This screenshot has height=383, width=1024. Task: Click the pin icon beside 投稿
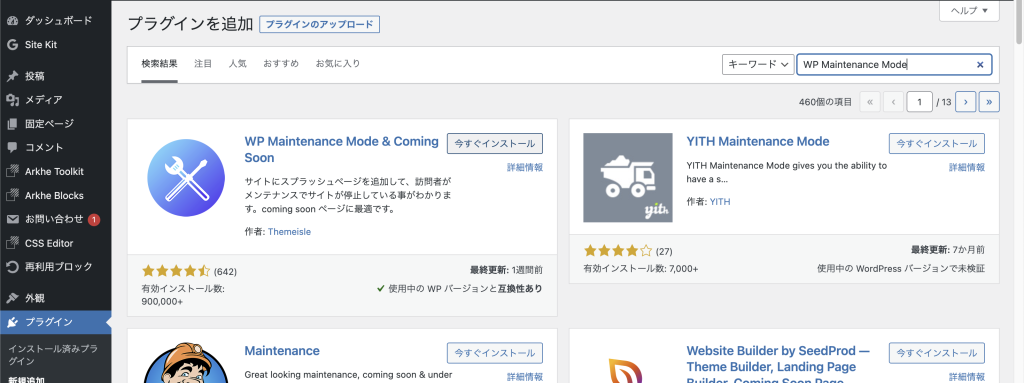click(12, 76)
